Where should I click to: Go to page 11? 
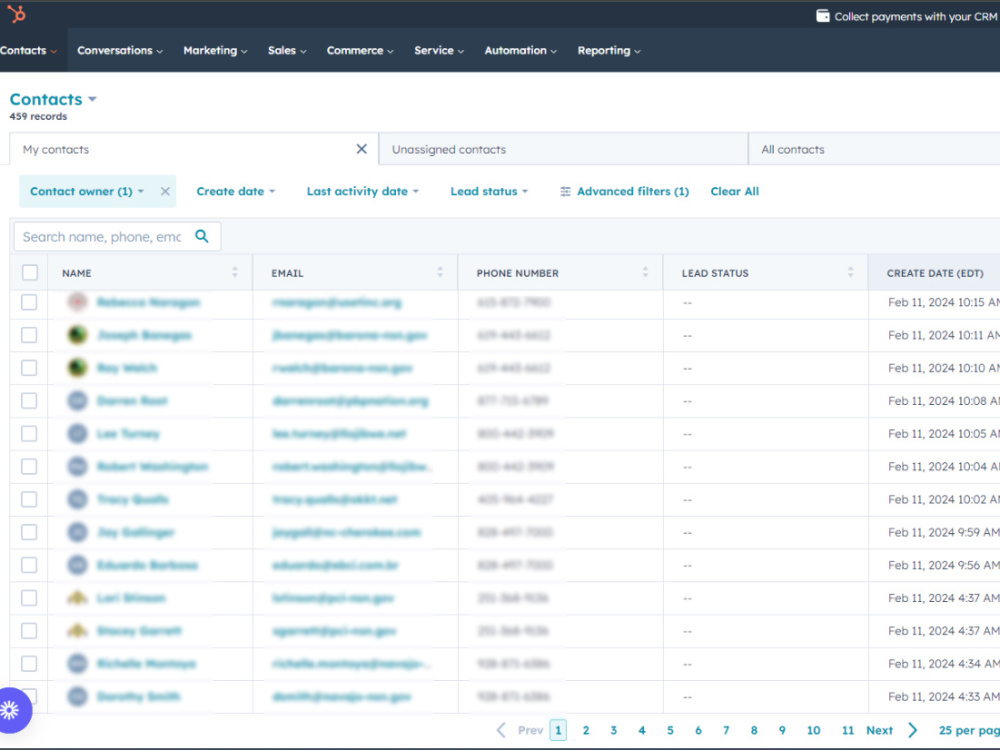click(848, 730)
